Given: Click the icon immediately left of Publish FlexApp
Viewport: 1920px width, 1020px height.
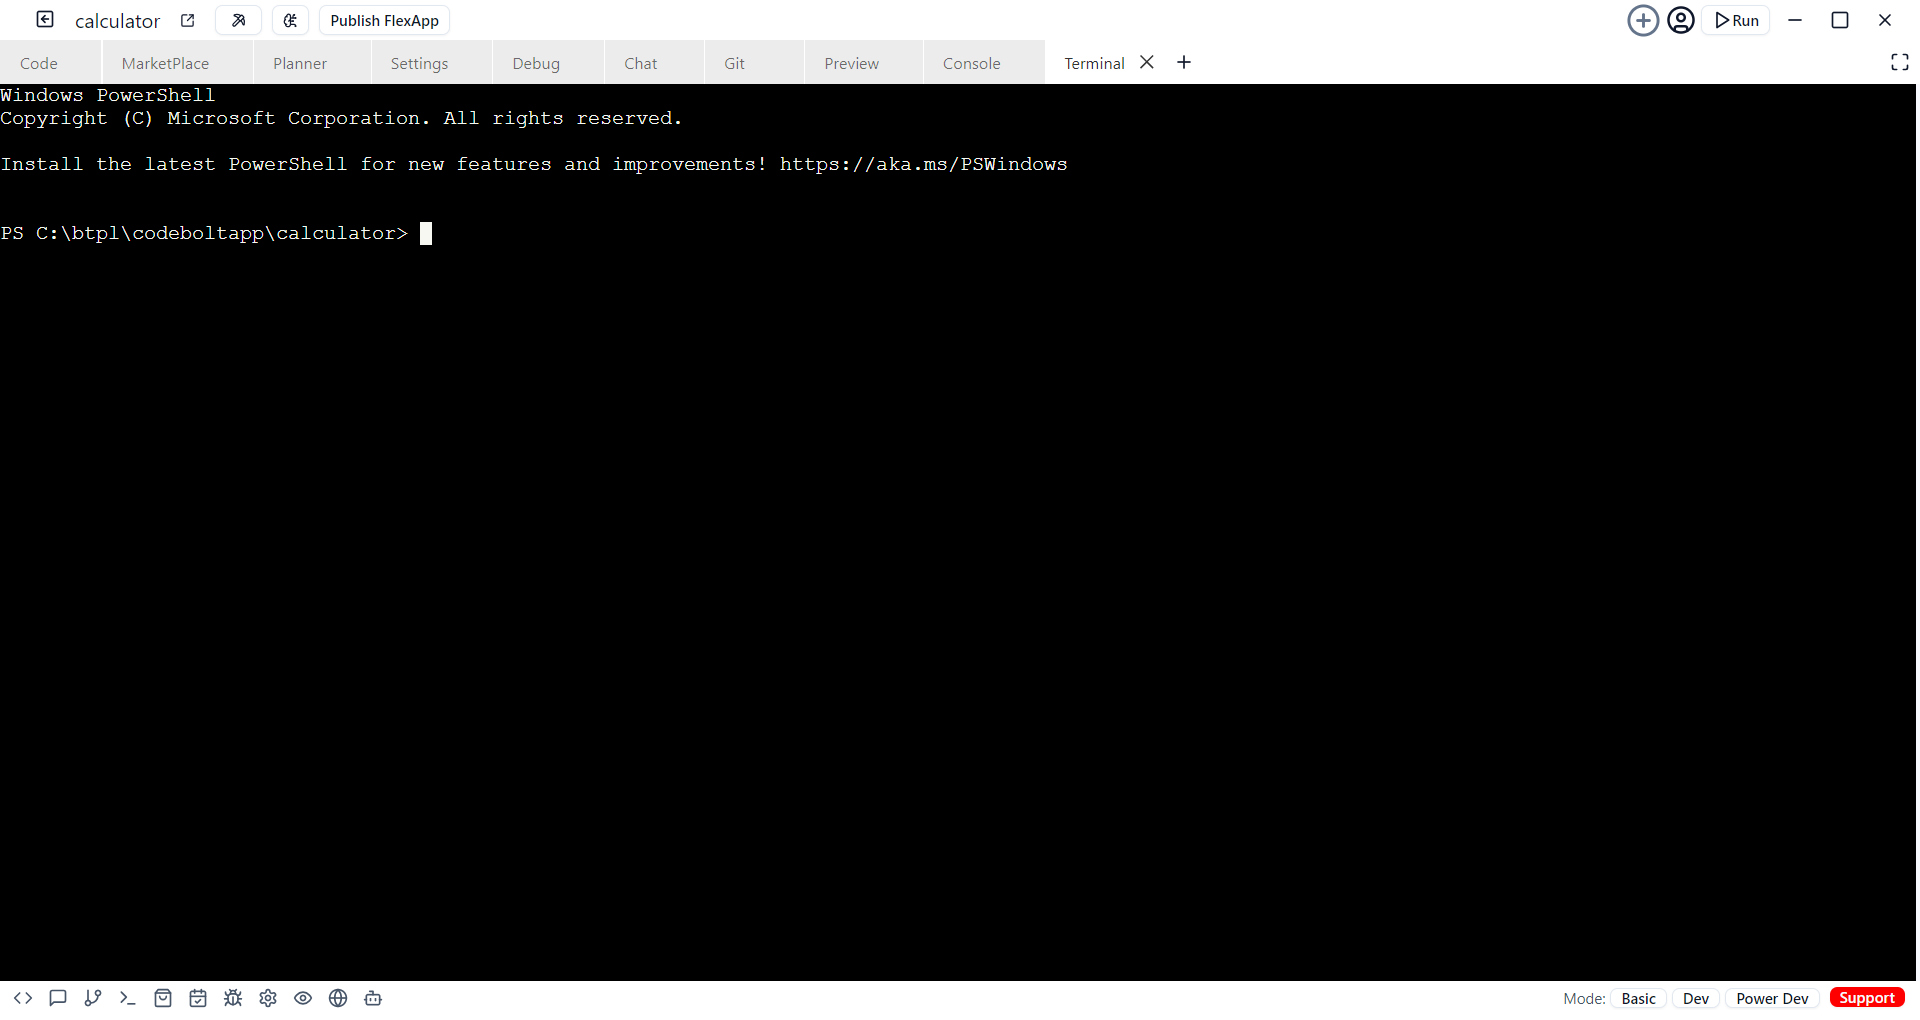Looking at the screenshot, I should (290, 20).
